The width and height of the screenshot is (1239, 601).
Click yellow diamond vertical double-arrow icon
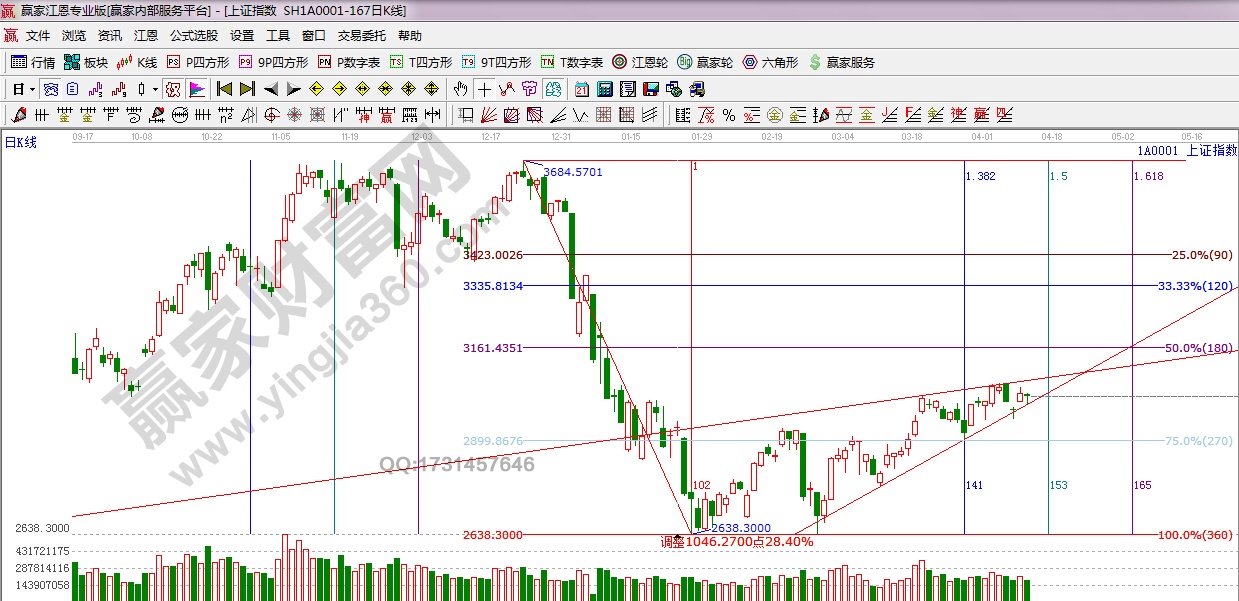[431, 89]
